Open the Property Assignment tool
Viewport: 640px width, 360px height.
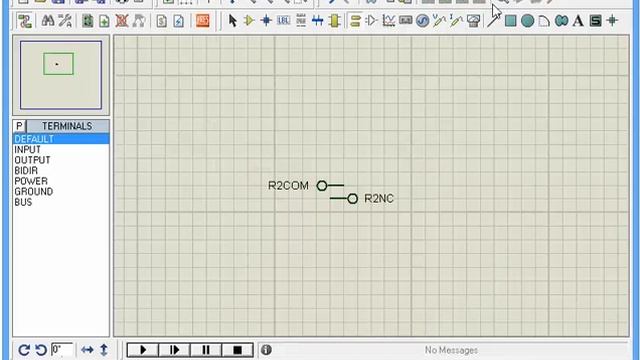64,20
